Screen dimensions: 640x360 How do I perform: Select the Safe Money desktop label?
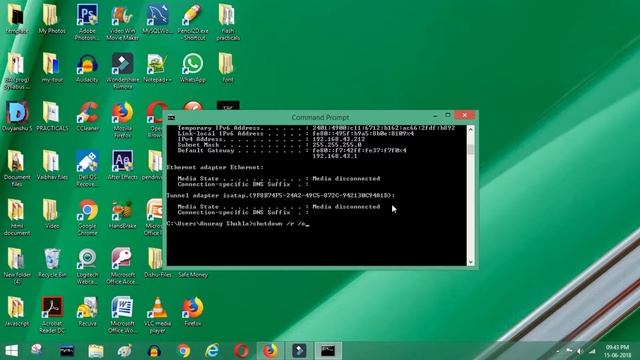[193, 275]
